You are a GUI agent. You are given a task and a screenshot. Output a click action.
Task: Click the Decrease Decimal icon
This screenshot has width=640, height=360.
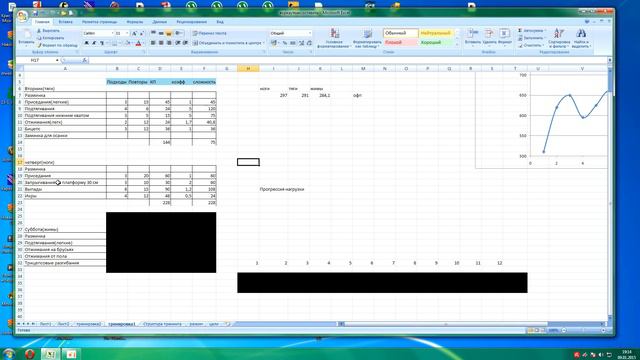[309, 43]
